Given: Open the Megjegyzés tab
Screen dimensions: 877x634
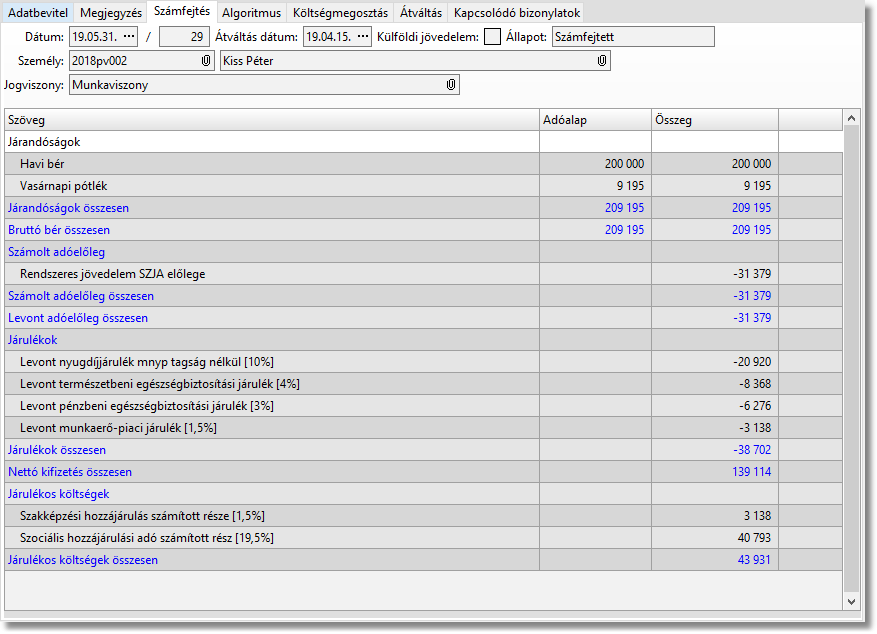Looking at the screenshot, I should [x=110, y=13].
